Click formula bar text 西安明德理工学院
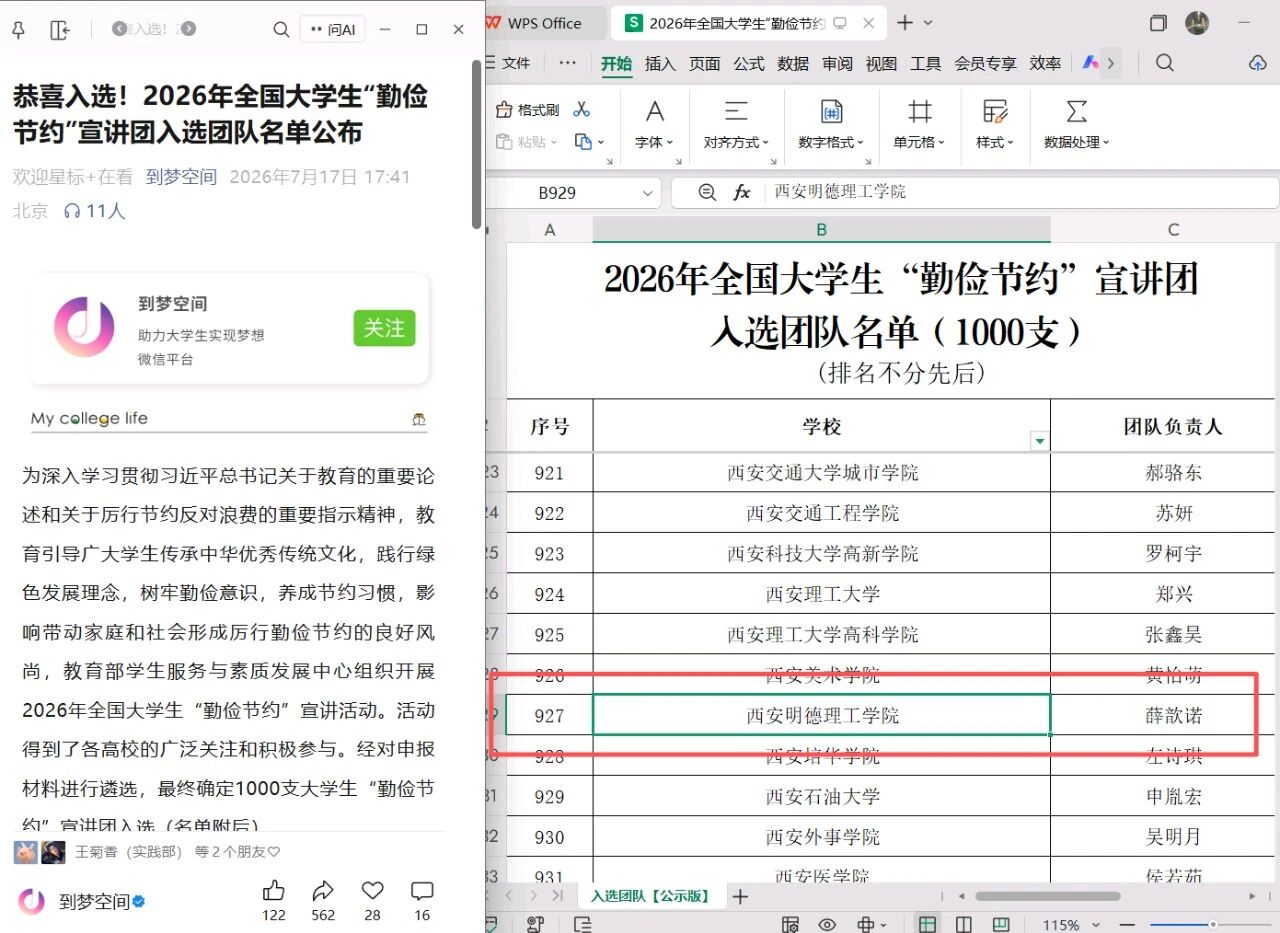 click(x=840, y=192)
